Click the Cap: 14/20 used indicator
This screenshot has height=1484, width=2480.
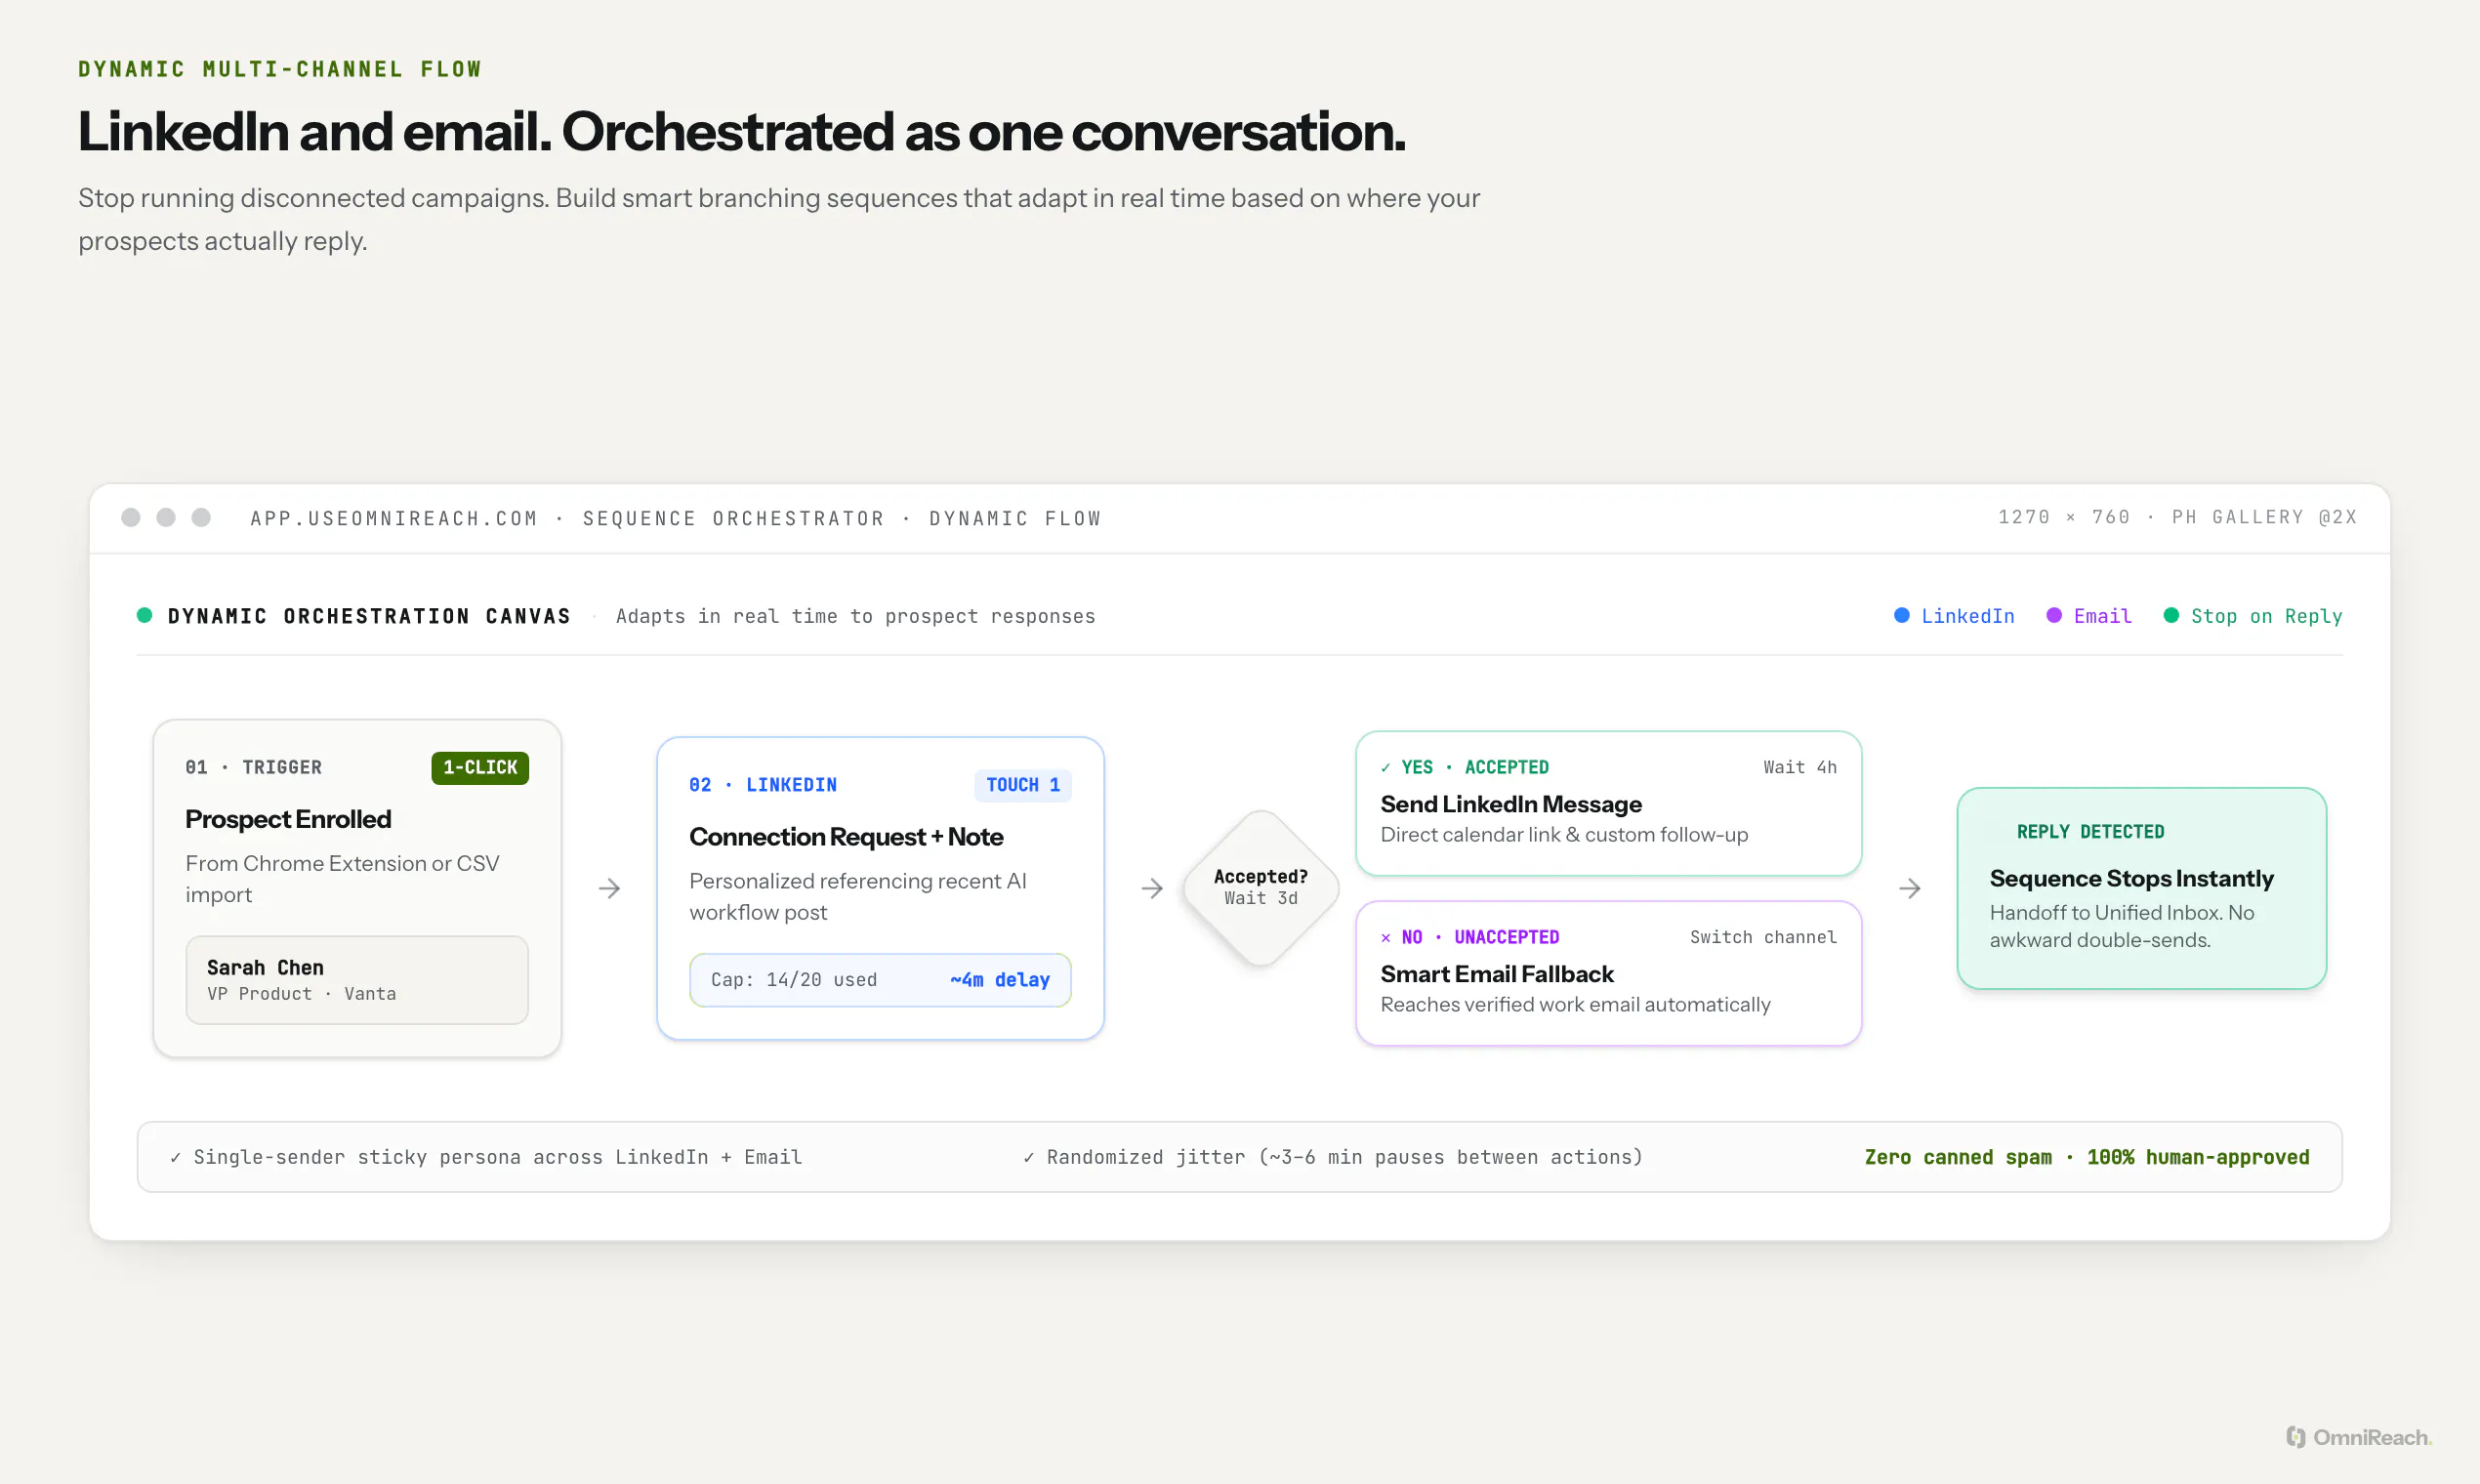794,980
